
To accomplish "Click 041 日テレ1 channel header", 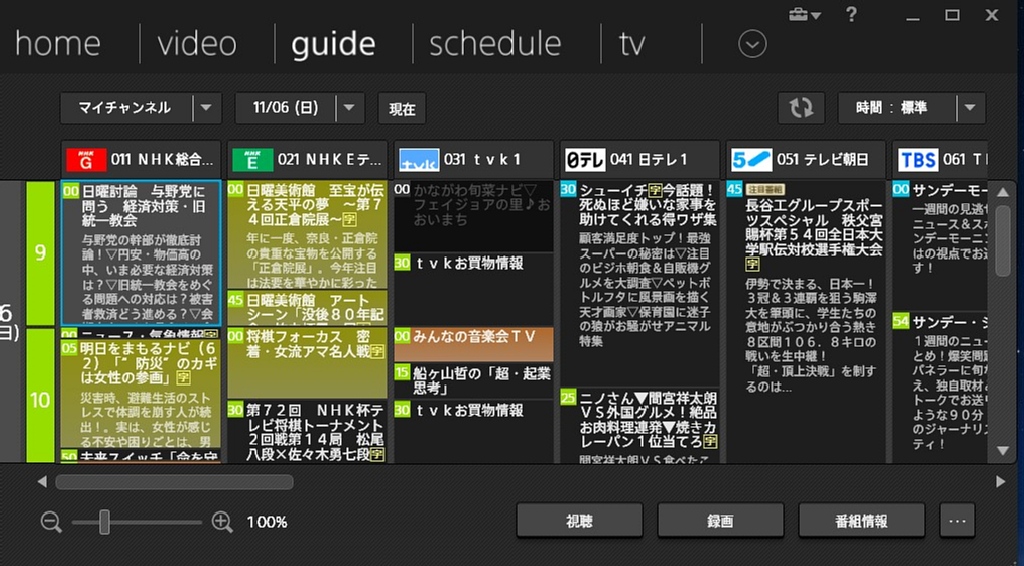I will click(x=639, y=159).
